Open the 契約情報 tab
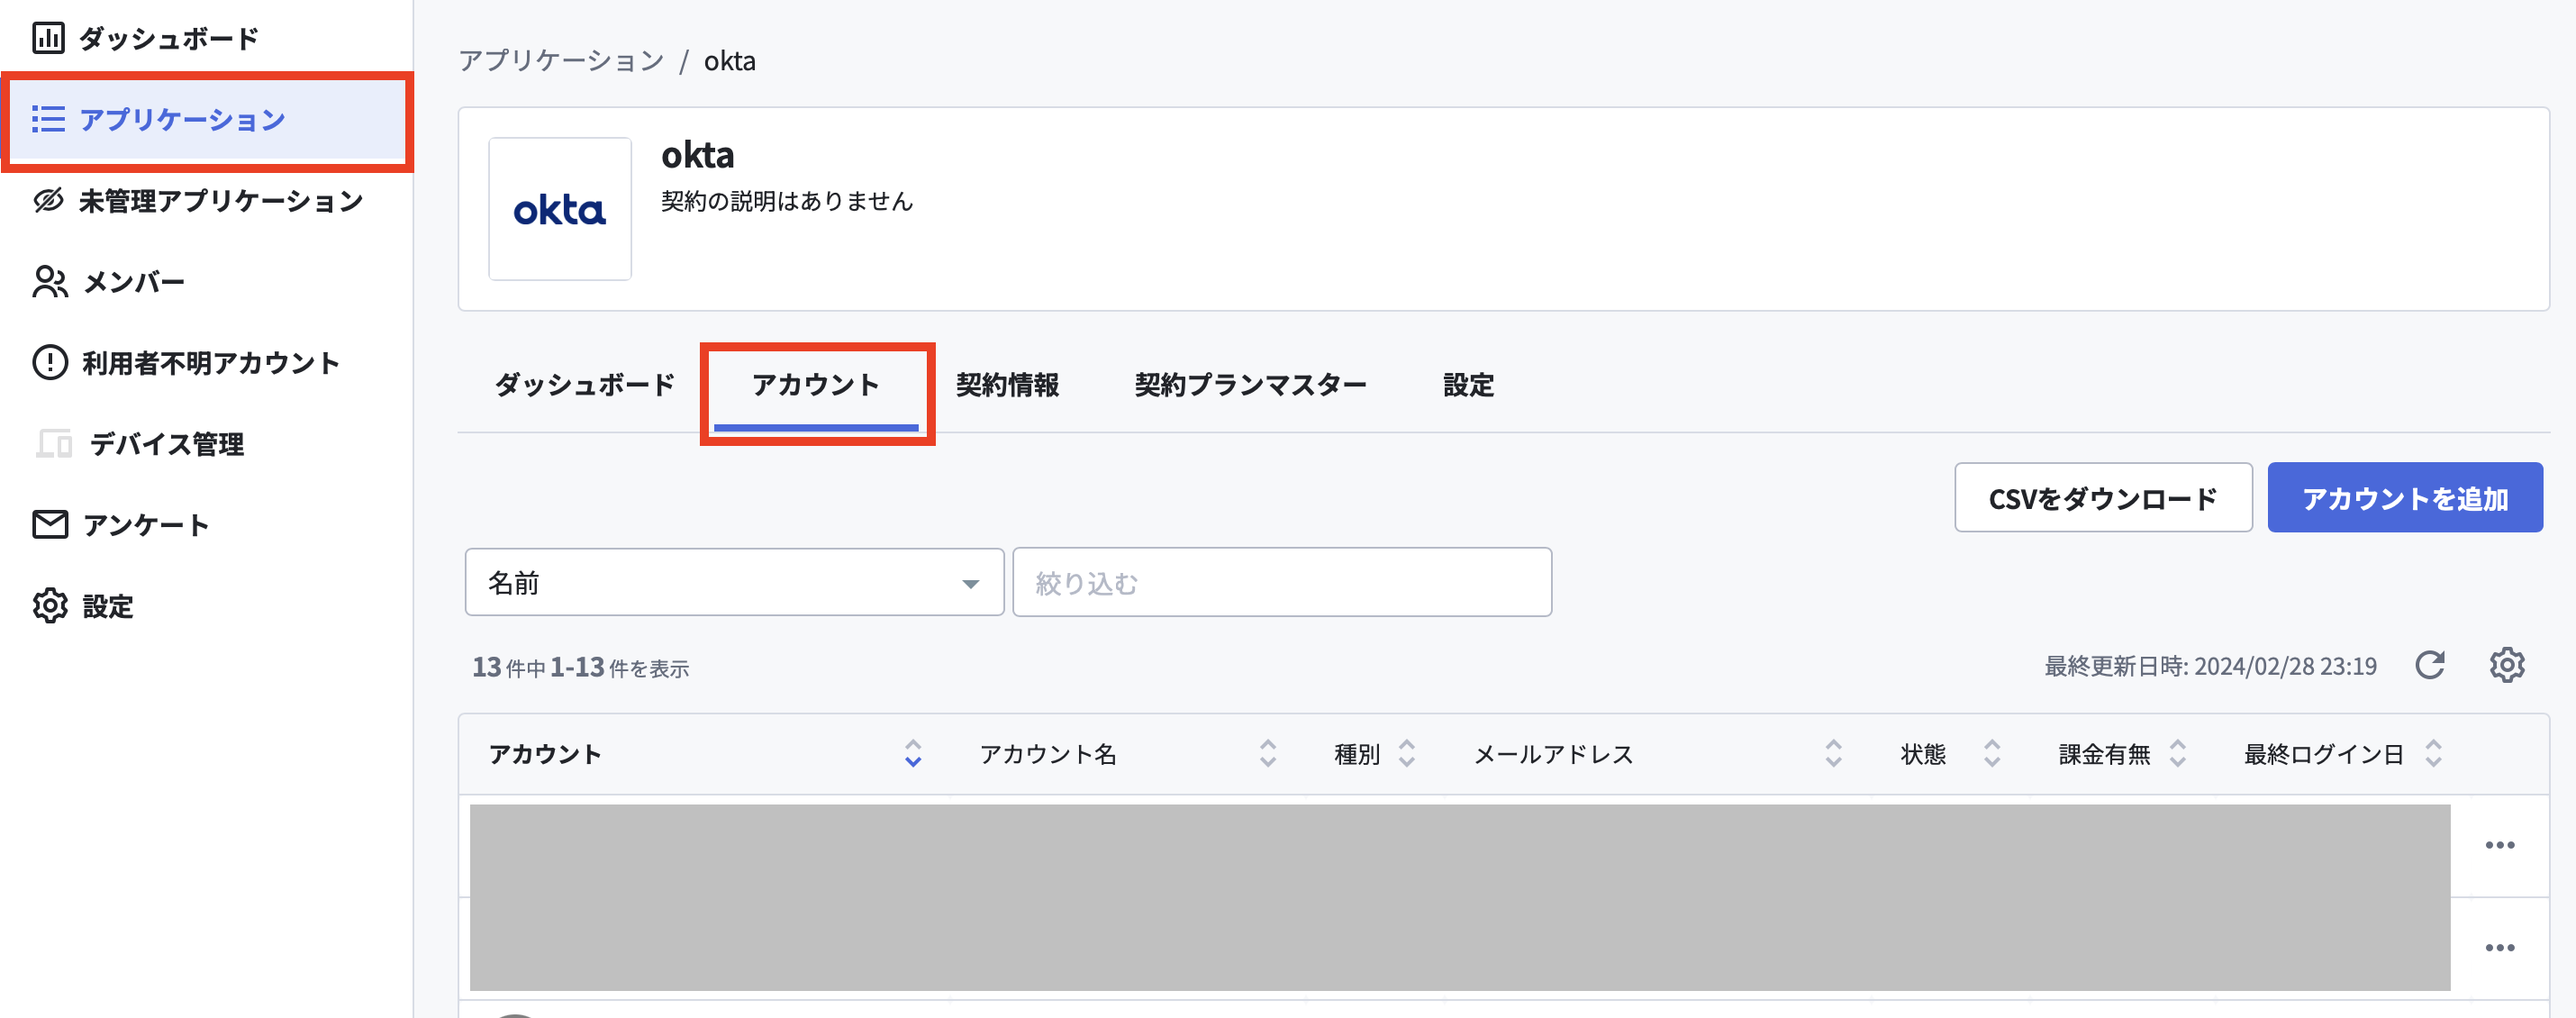The width and height of the screenshot is (2576, 1018). coord(1007,385)
